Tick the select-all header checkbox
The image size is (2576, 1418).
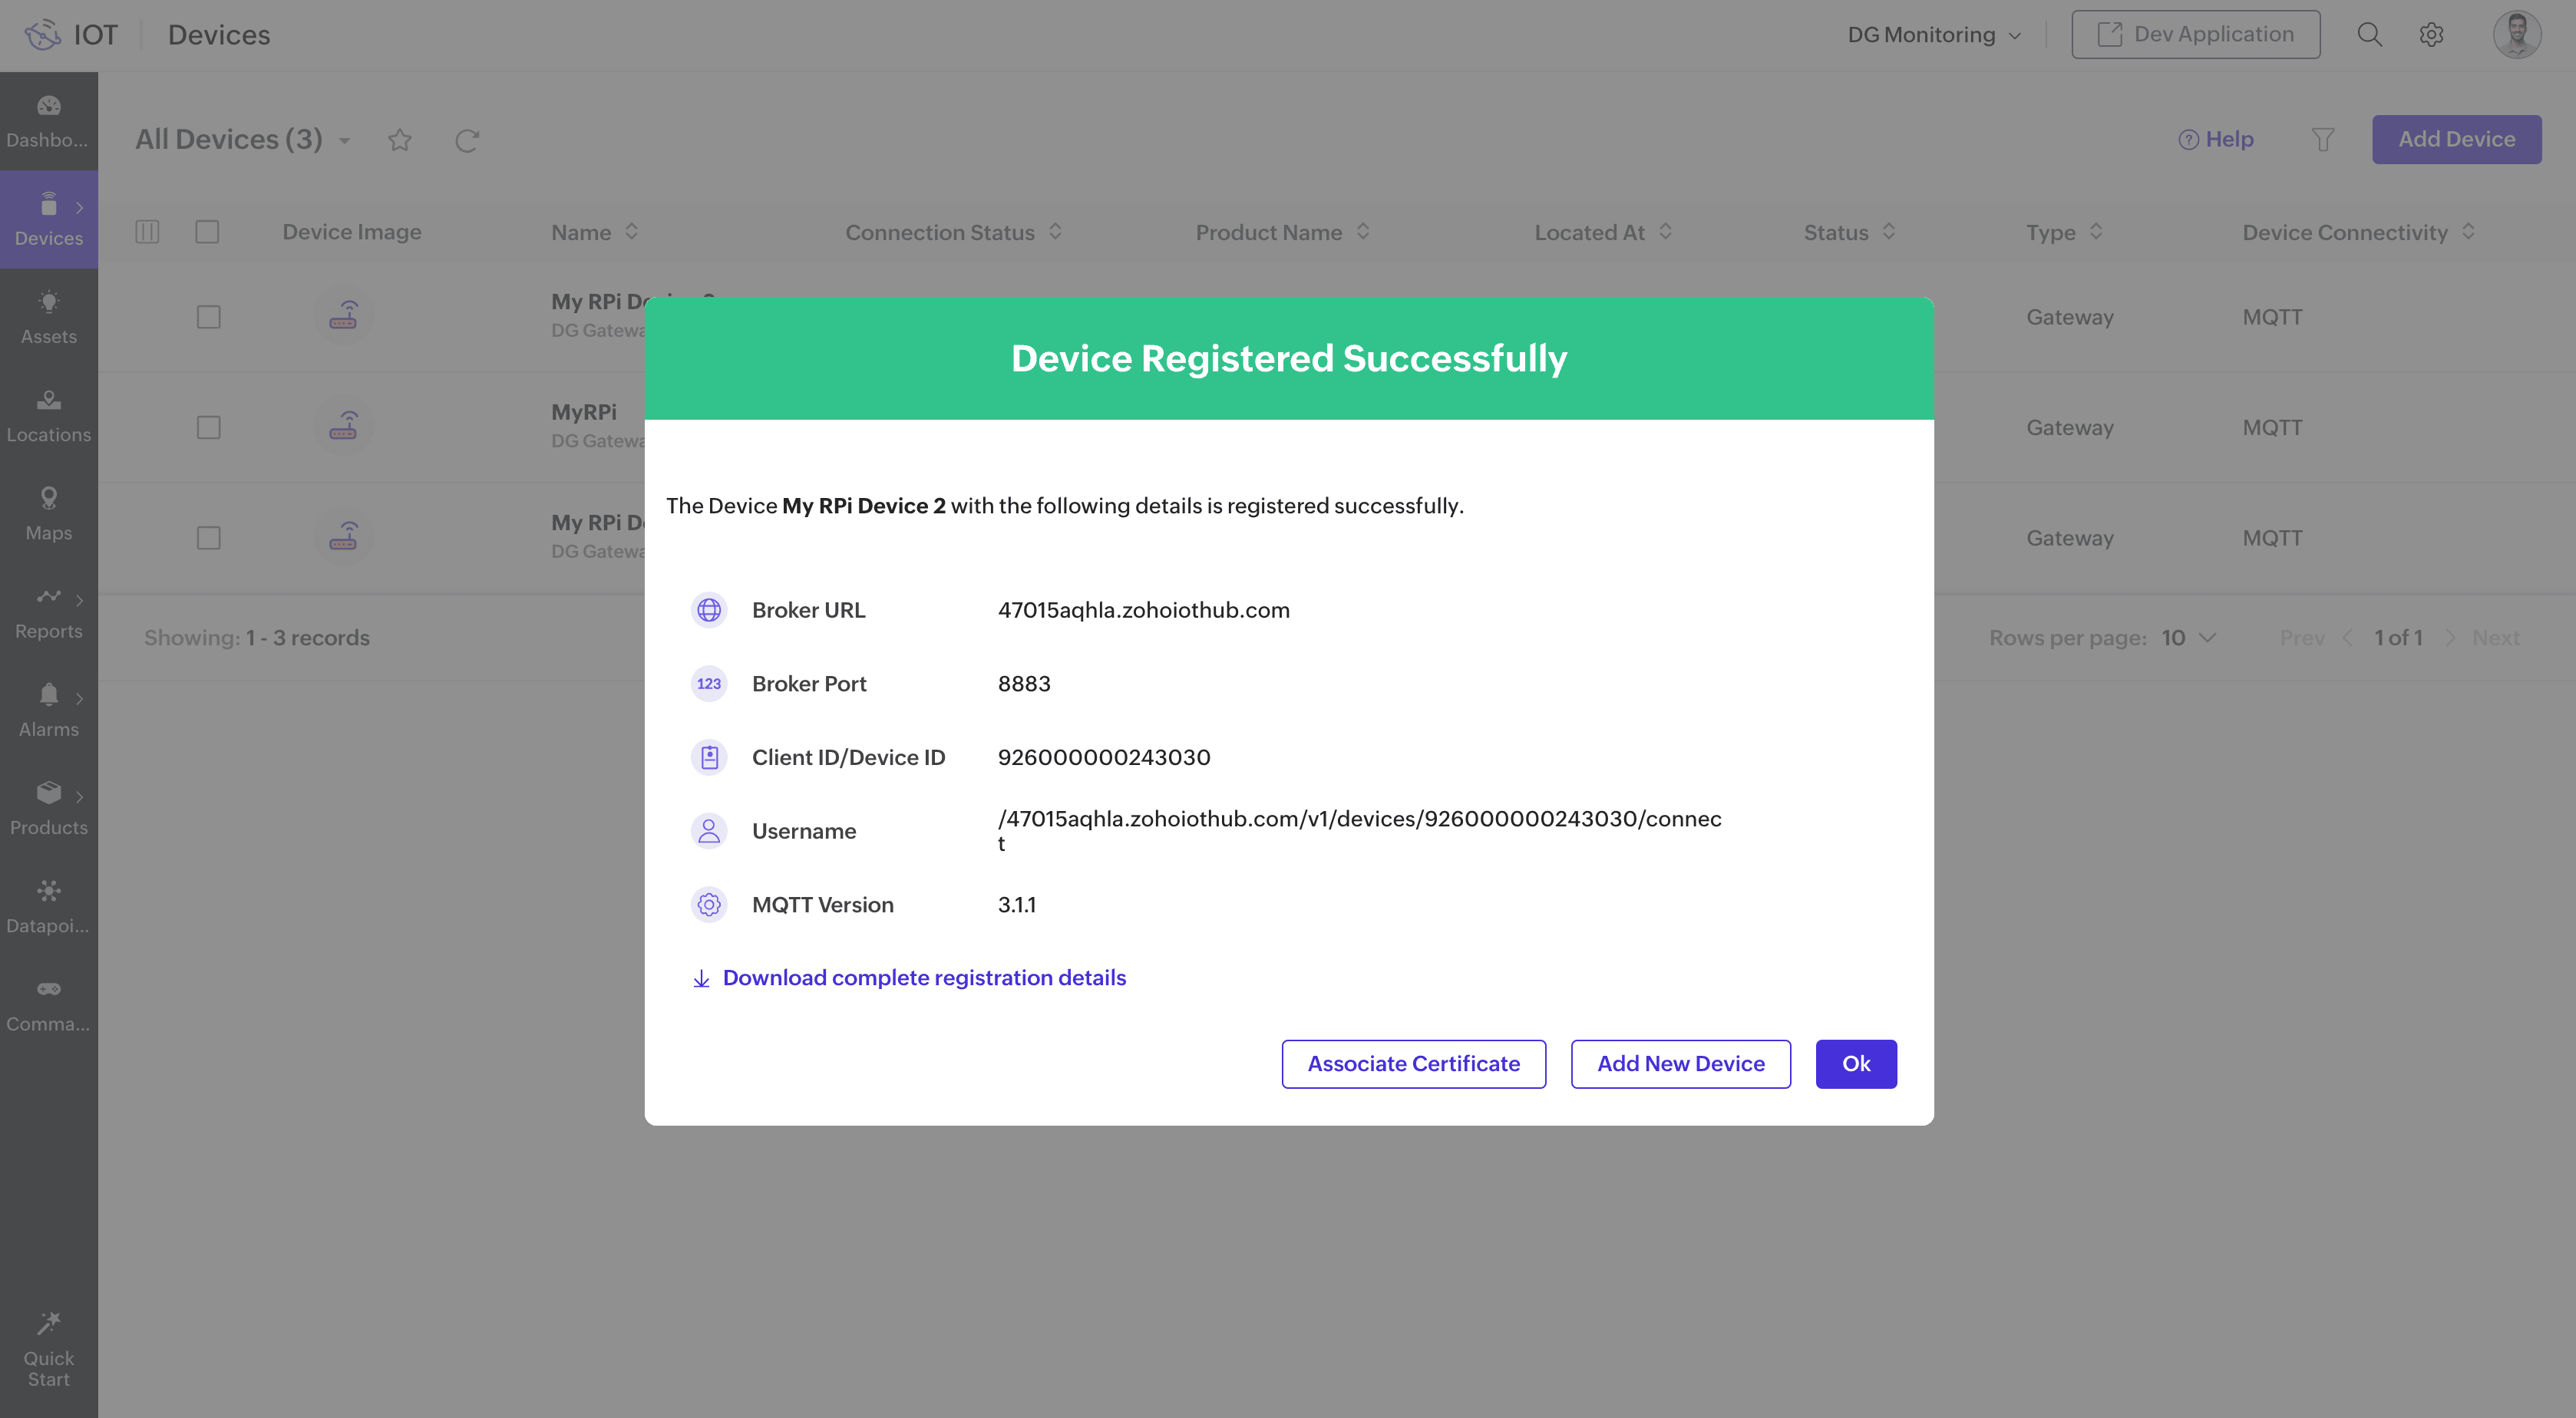(x=207, y=232)
